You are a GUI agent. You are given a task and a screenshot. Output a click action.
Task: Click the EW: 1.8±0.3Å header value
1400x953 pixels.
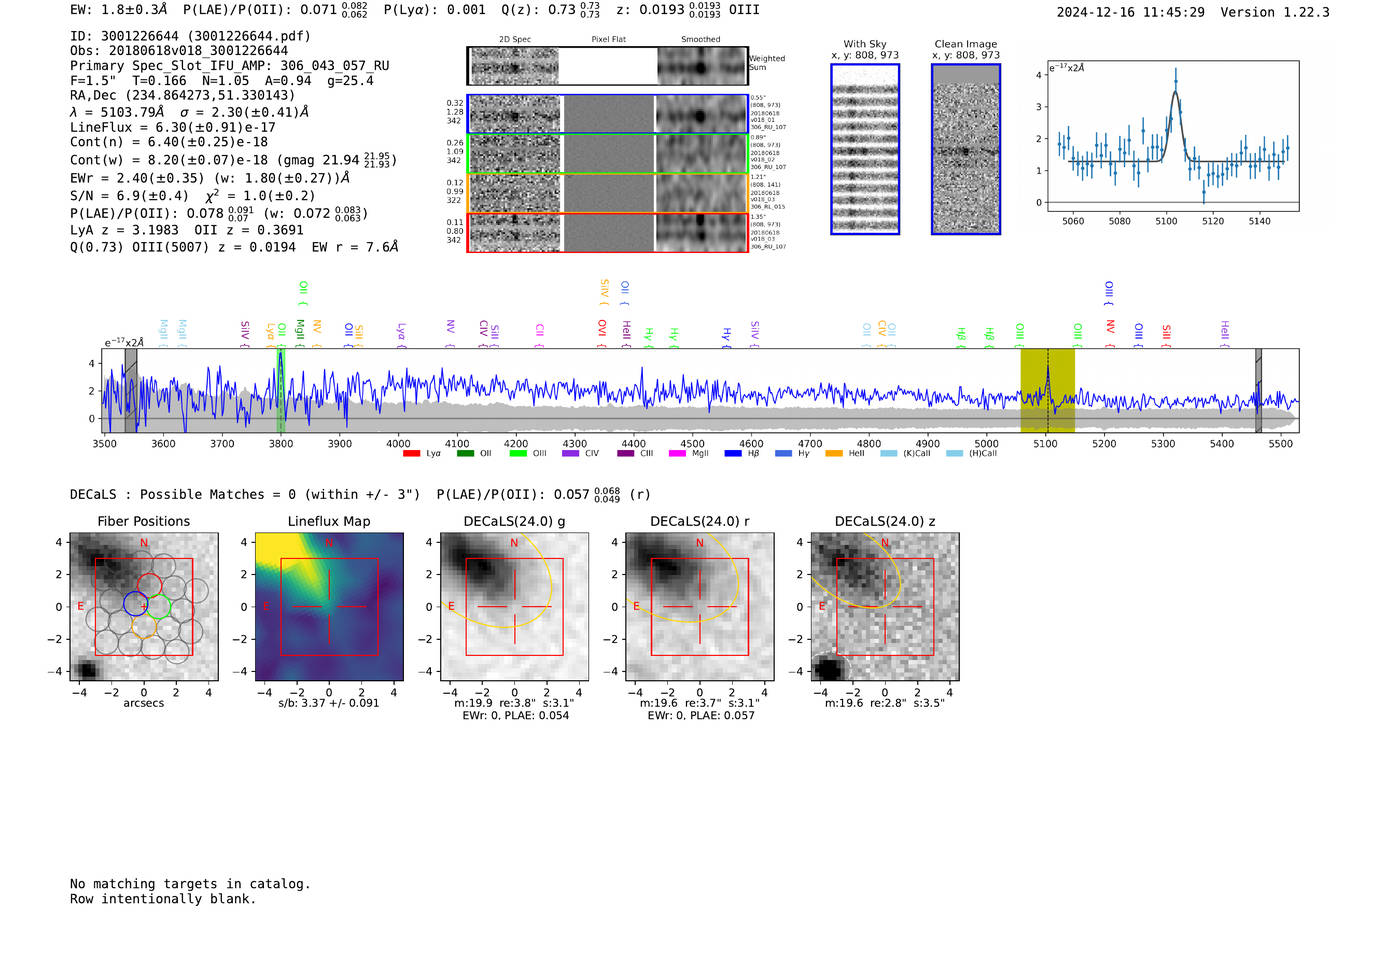coord(119,10)
